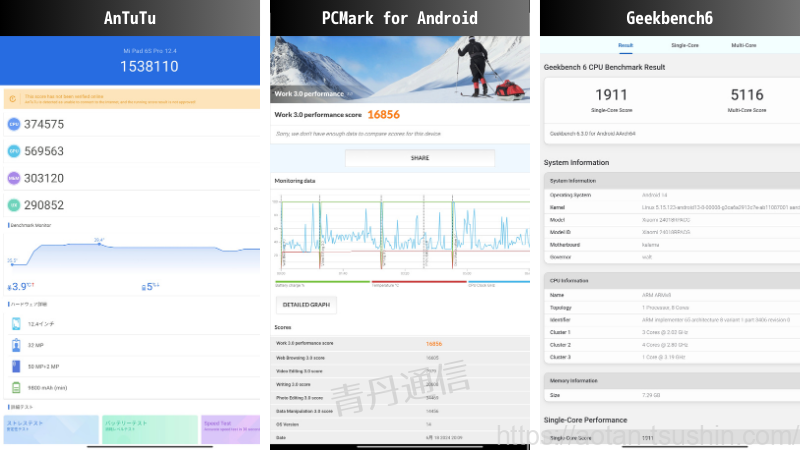This screenshot has height=450, width=800.
Task: Click the 32 MP front camera icon
Action: pos(16,345)
